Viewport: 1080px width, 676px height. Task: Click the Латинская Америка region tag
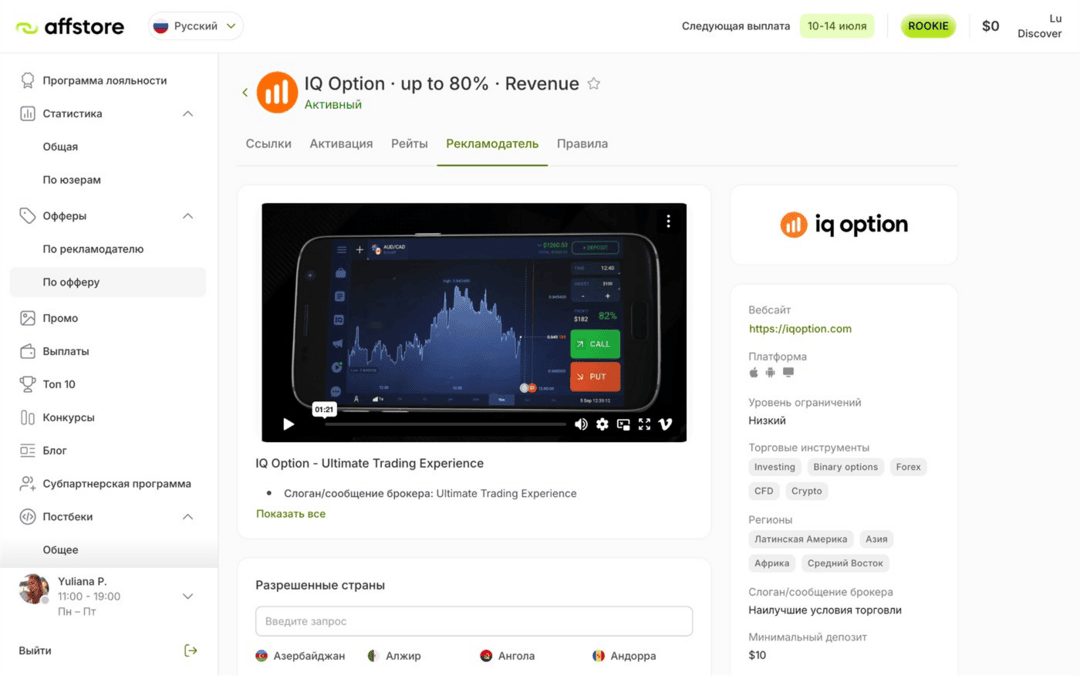coord(800,539)
